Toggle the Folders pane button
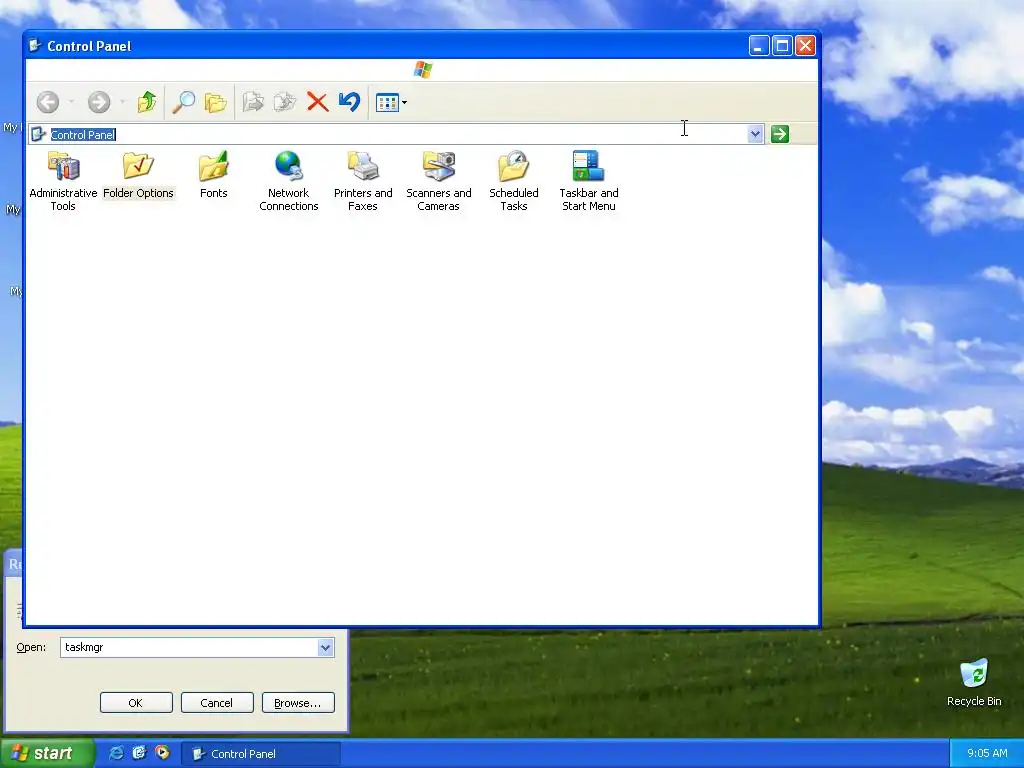Image resolution: width=1024 pixels, height=768 pixels. 216,102
